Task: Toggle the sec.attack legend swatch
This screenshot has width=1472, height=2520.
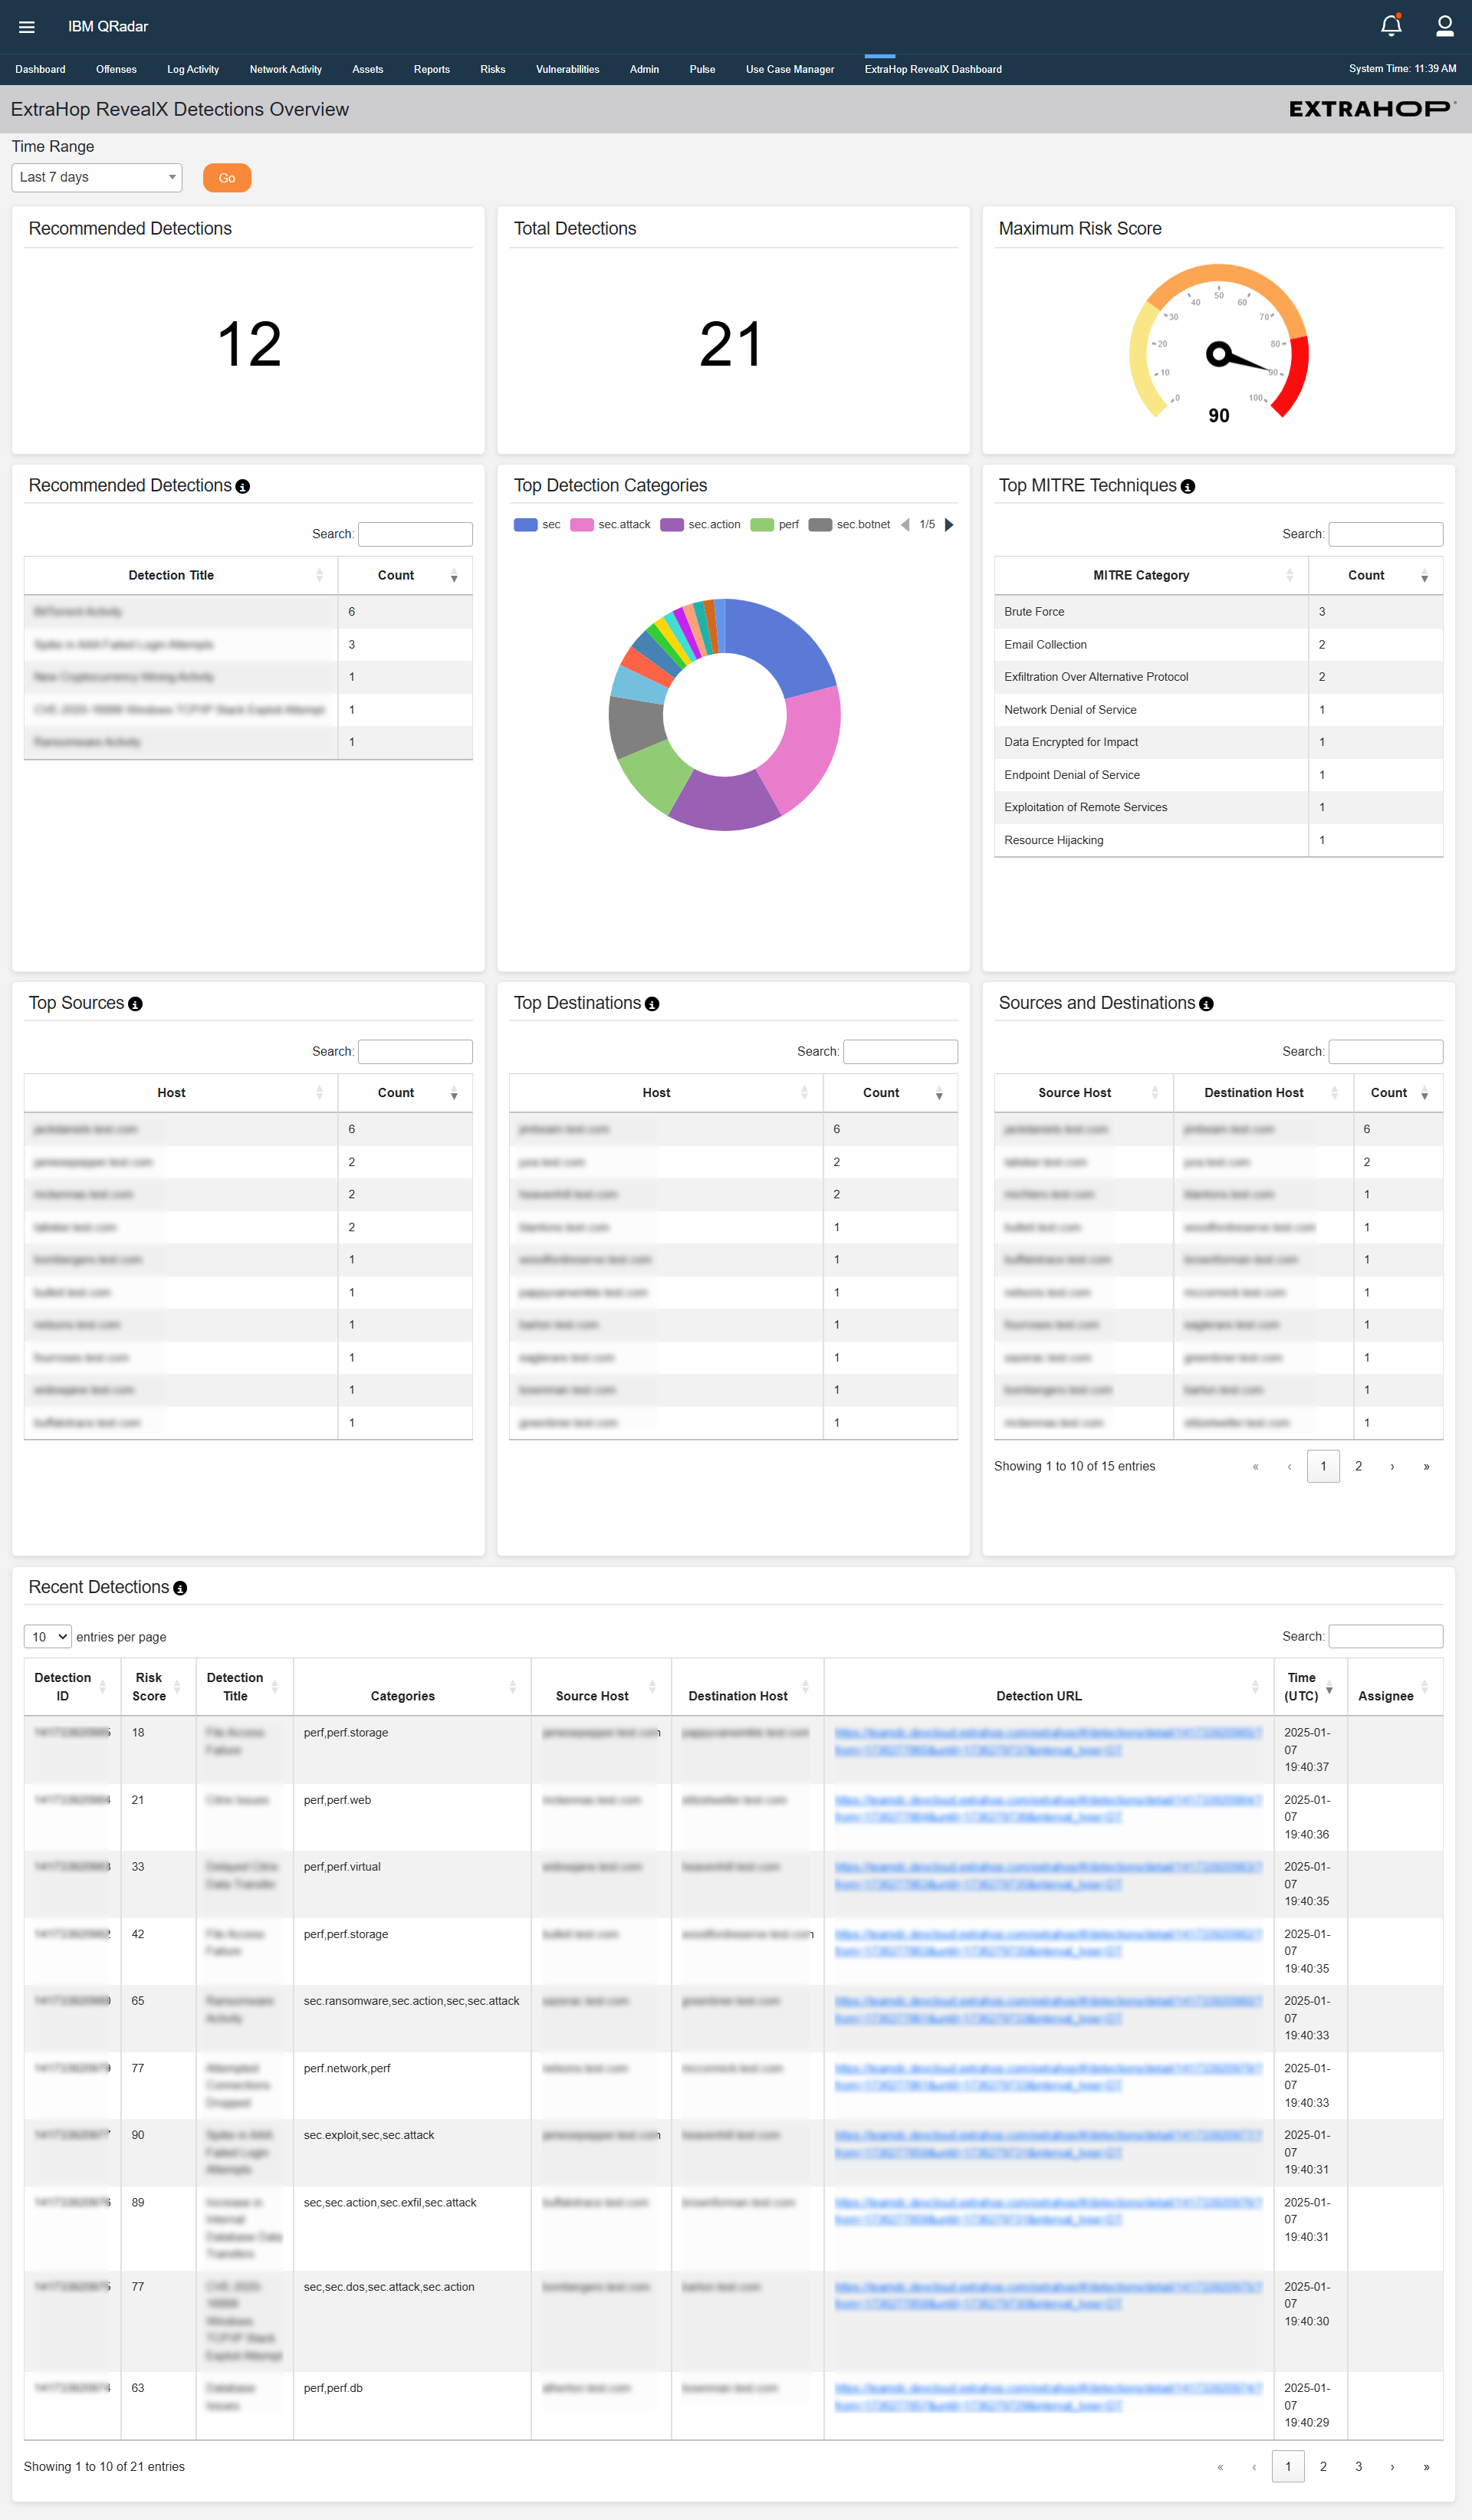Action: point(582,525)
